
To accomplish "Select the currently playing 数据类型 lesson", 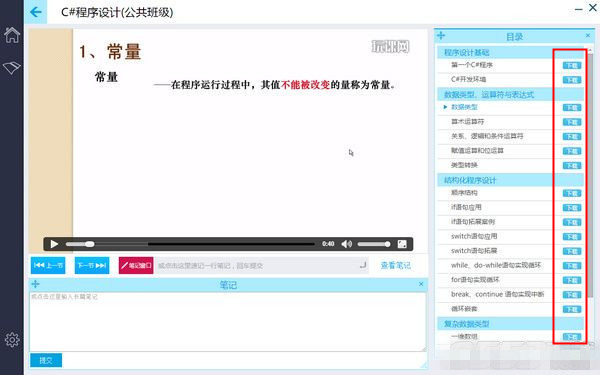I will (464, 107).
